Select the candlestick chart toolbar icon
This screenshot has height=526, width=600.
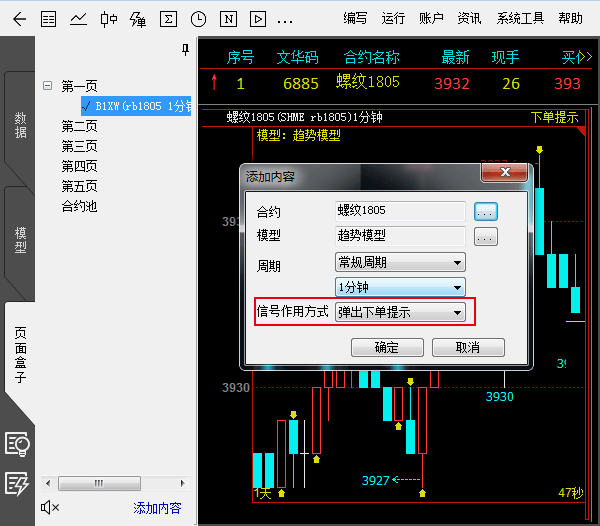[x=109, y=18]
